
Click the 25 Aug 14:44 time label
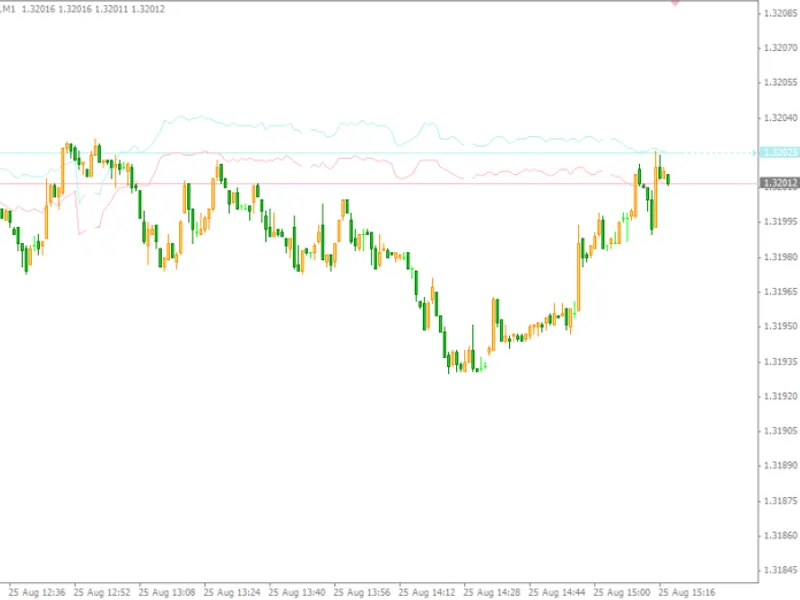point(557,592)
